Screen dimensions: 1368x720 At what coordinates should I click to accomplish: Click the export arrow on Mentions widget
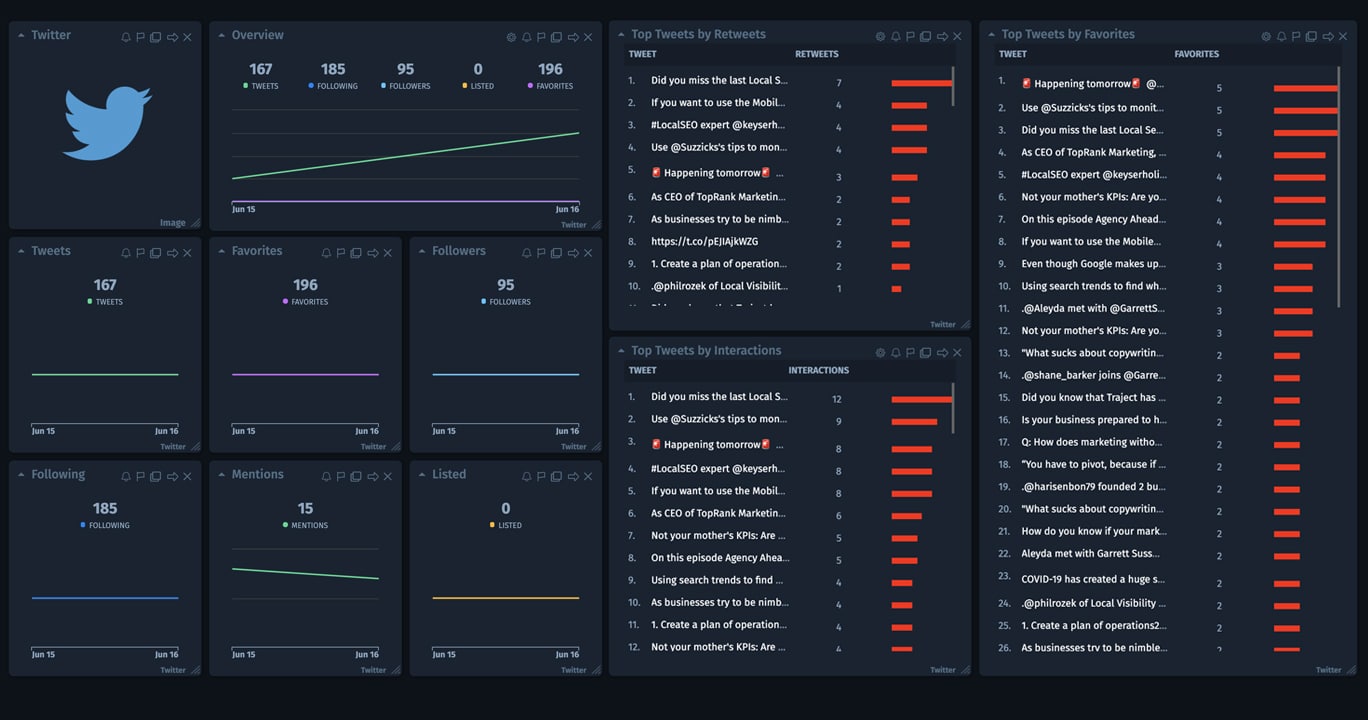[372, 477]
